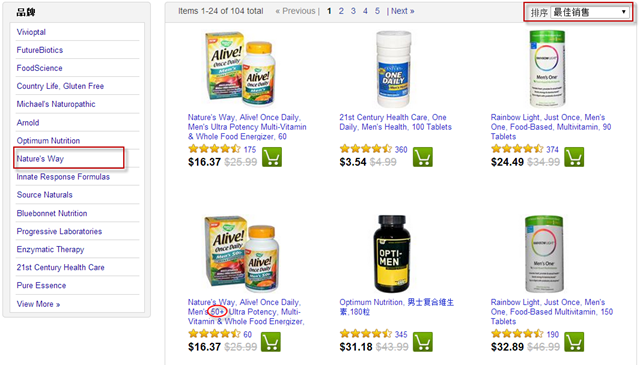Add Alive Men's 50+ to cart

pos(271,342)
